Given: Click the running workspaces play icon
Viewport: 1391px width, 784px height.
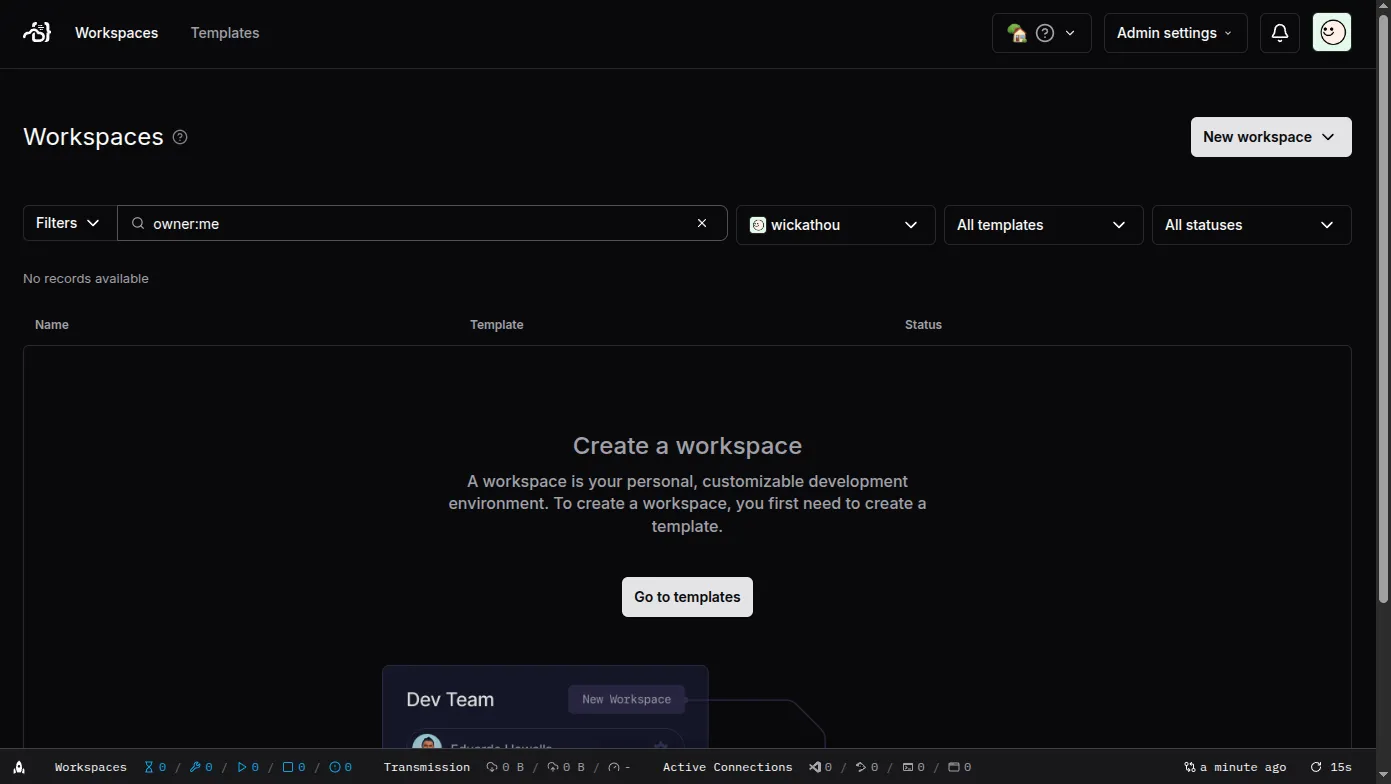Looking at the screenshot, I should click(x=243, y=767).
